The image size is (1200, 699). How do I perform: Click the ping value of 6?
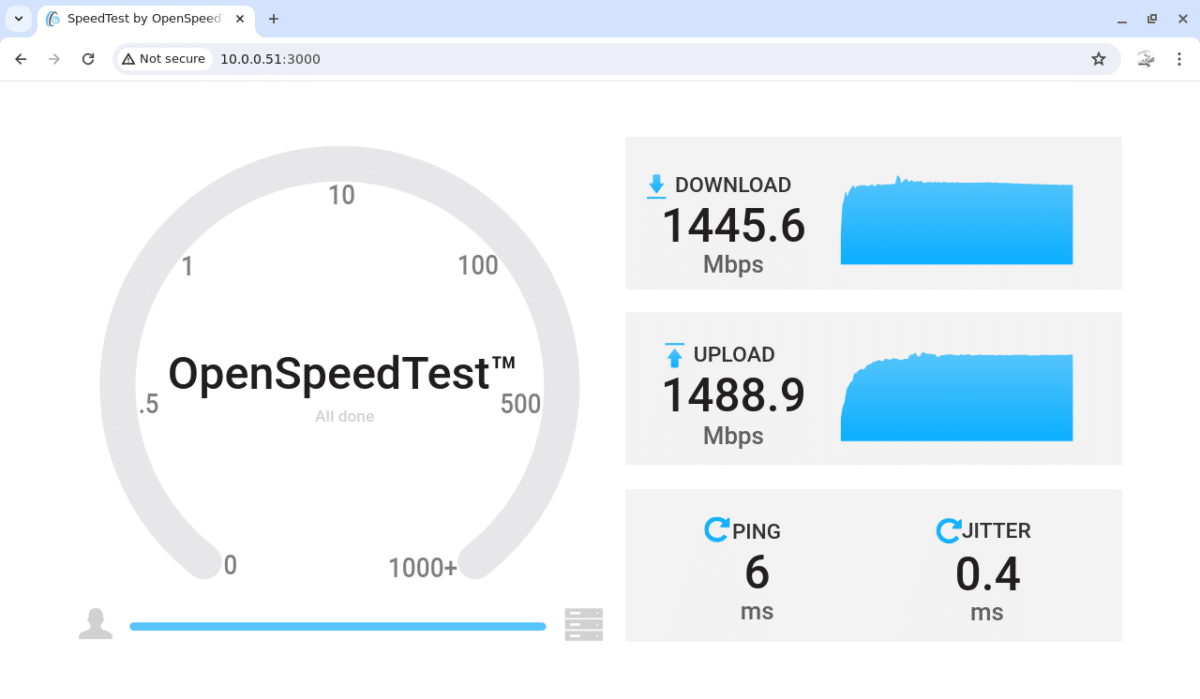(x=757, y=573)
